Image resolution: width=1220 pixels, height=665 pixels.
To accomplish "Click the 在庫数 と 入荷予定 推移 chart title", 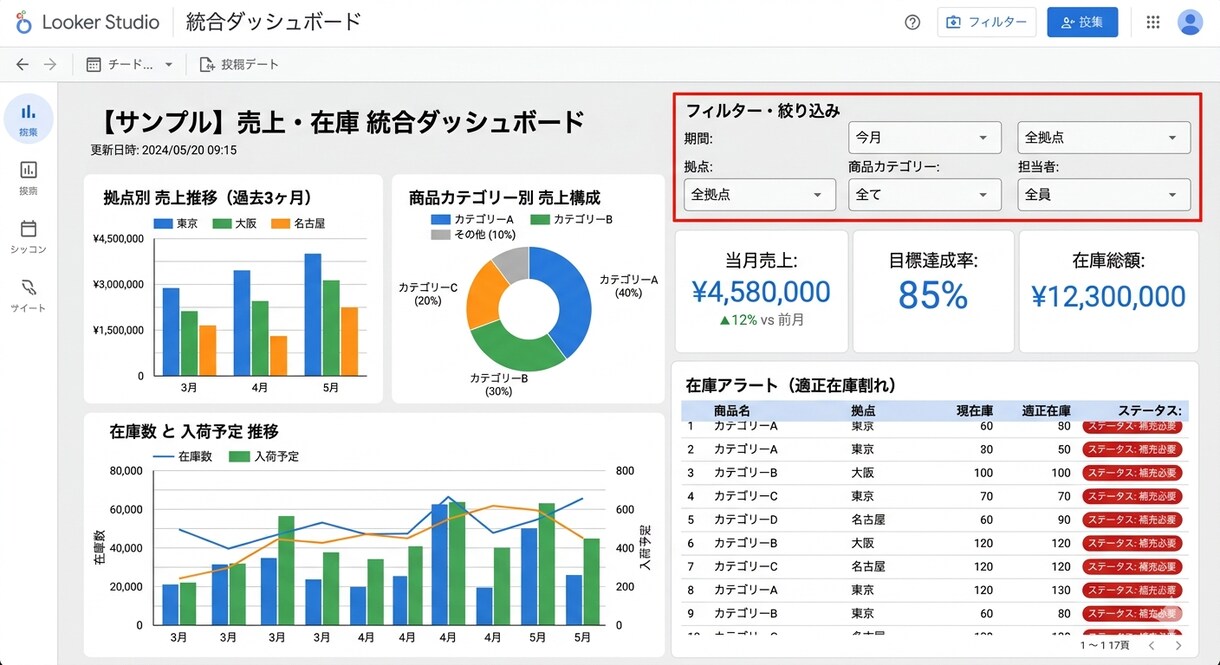I will coord(193,431).
